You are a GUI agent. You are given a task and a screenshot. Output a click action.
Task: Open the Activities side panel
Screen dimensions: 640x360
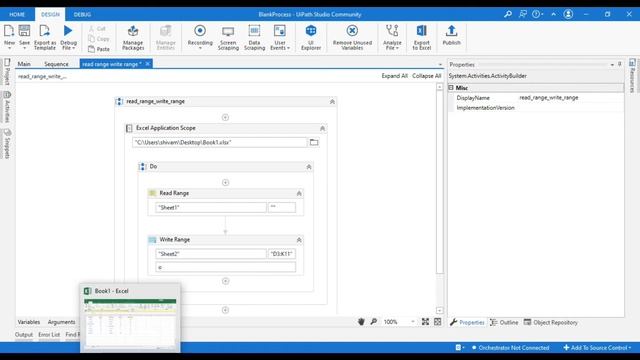7,107
